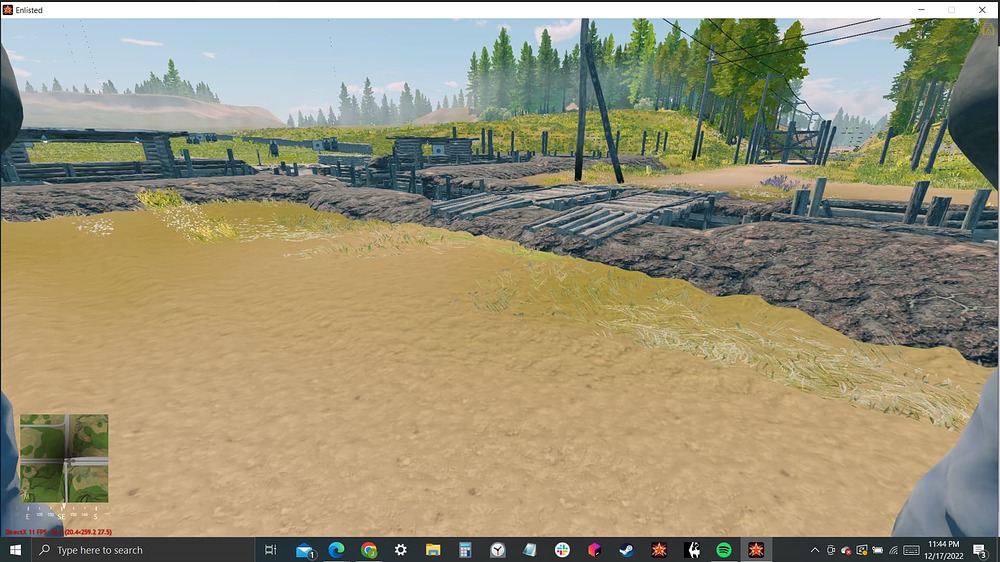Open the Windows Start menu
This screenshot has width=1000, height=562.
click(15, 550)
